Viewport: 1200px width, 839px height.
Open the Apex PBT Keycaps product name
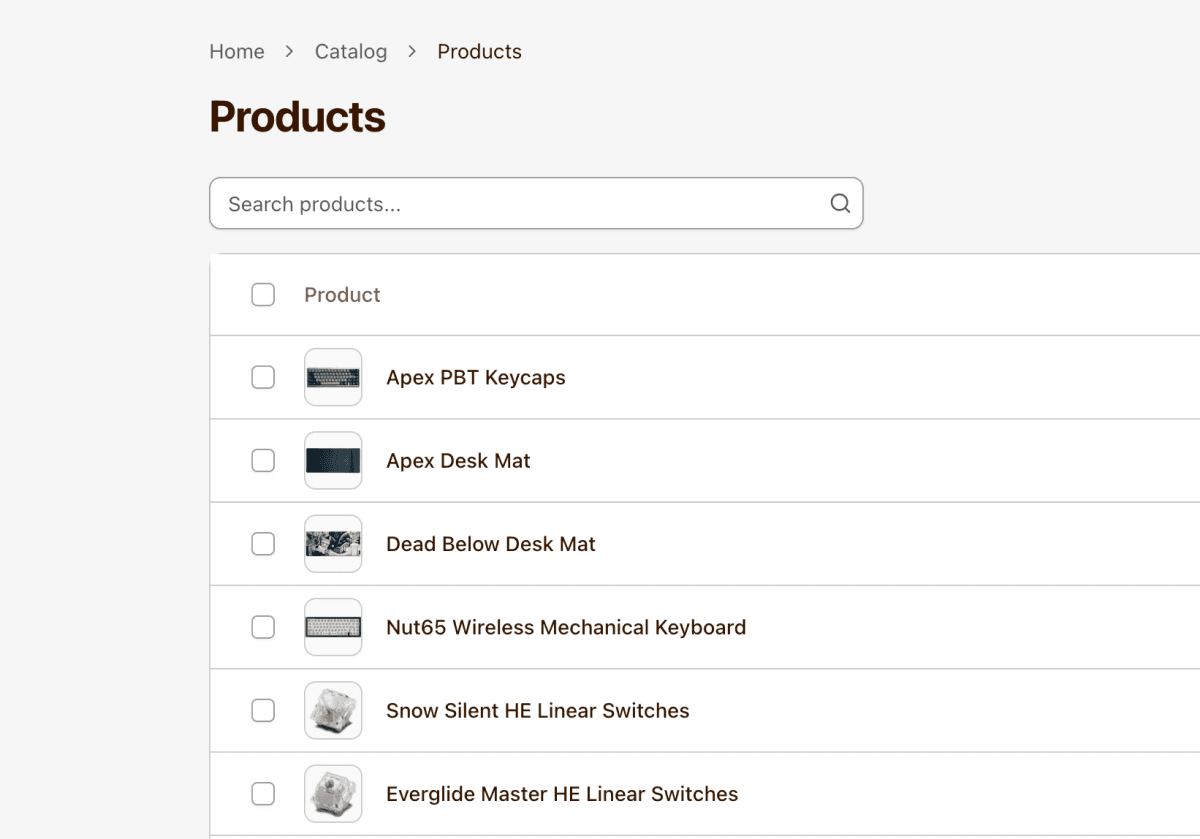[x=476, y=377]
